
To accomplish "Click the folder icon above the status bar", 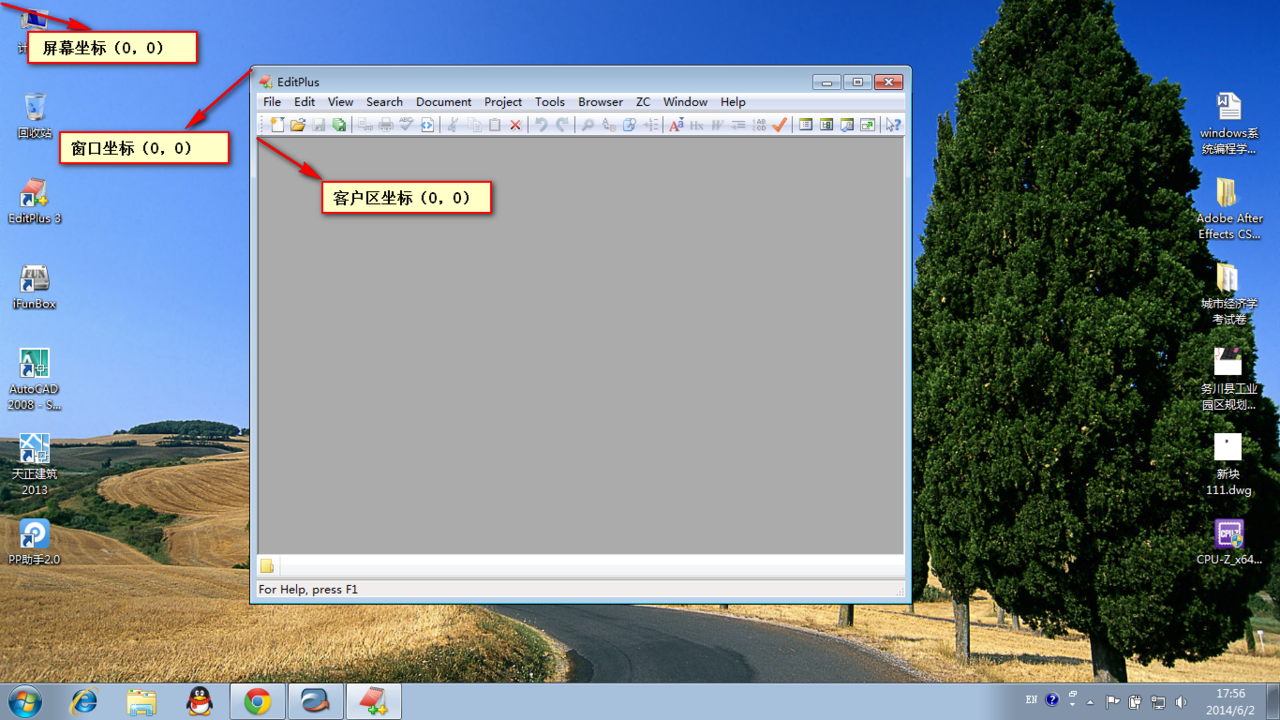I will [x=267, y=567].
